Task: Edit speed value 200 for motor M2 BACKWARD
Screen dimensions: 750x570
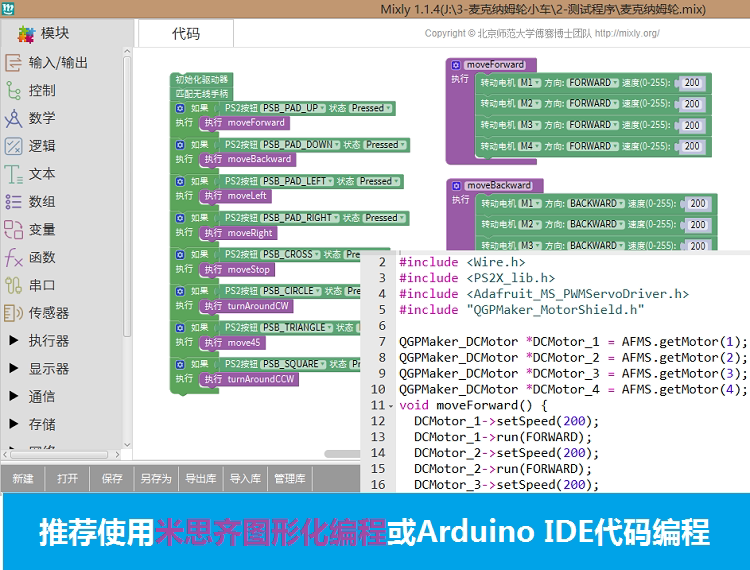Action: [x=697, y=225]
